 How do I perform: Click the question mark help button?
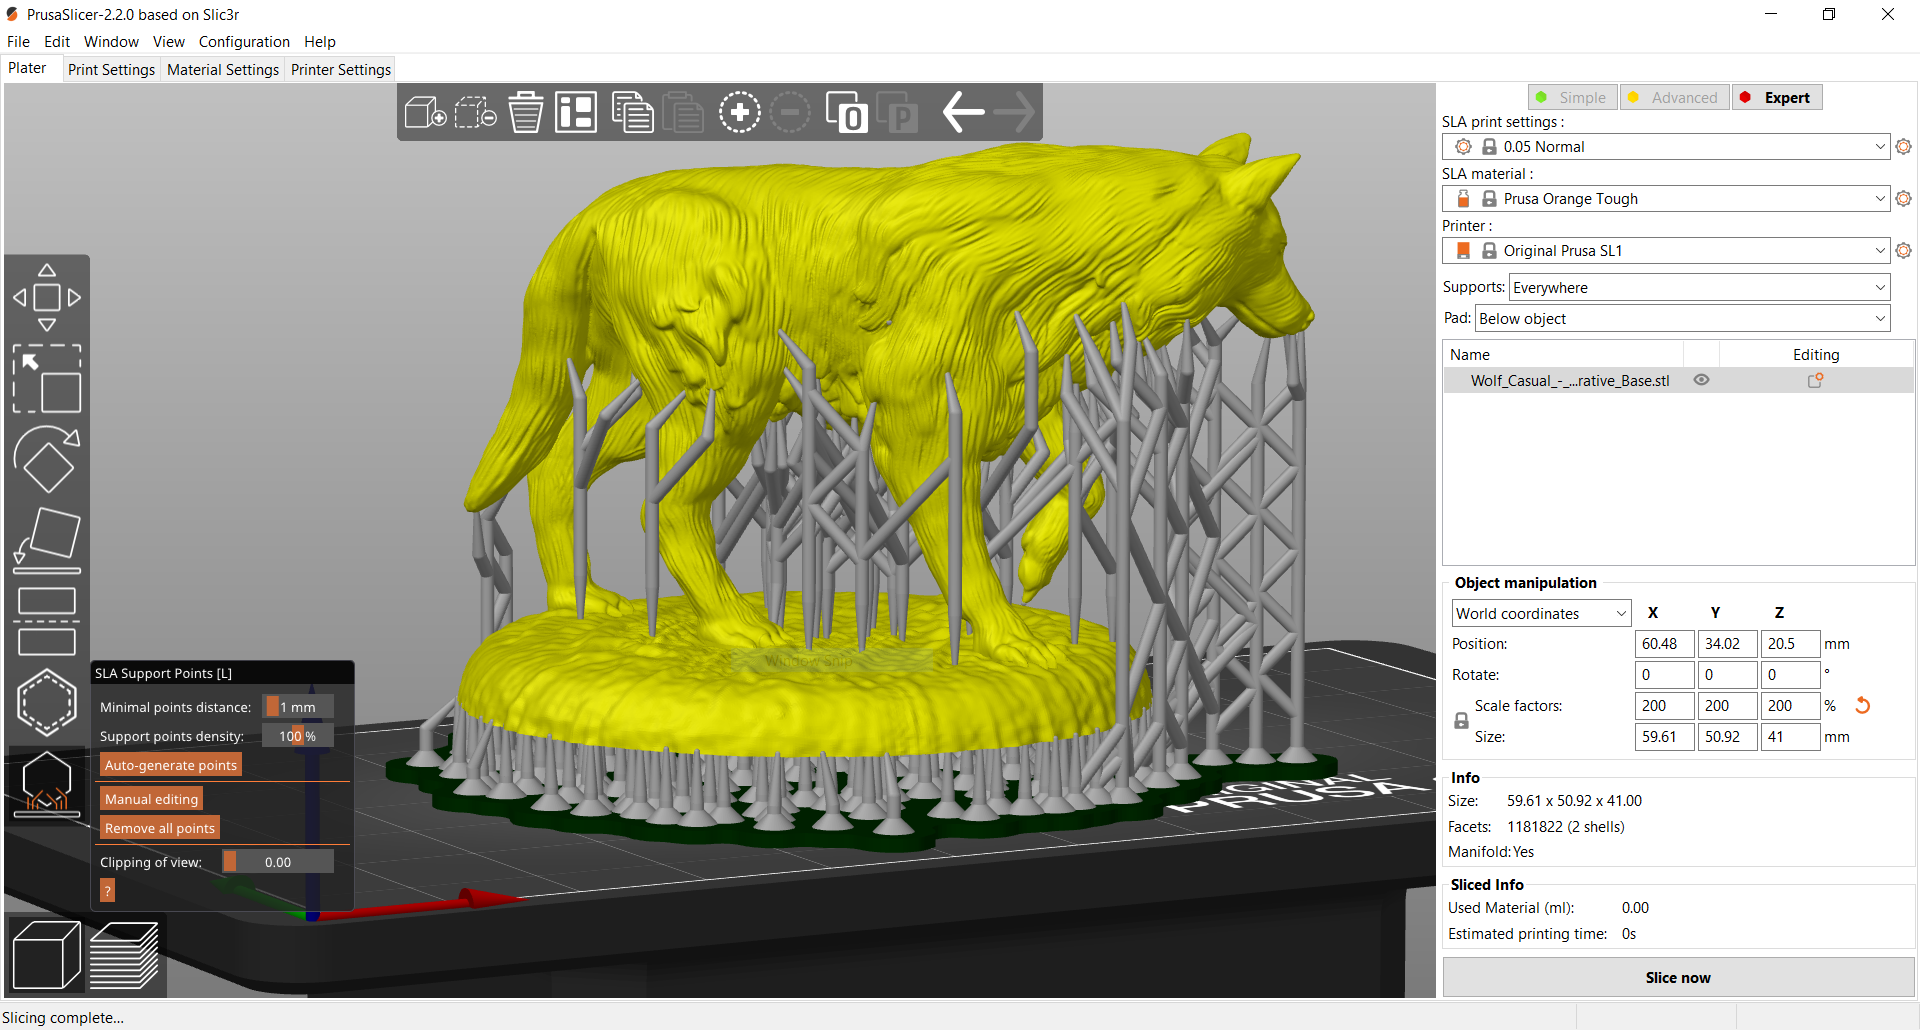click(108, 891)
